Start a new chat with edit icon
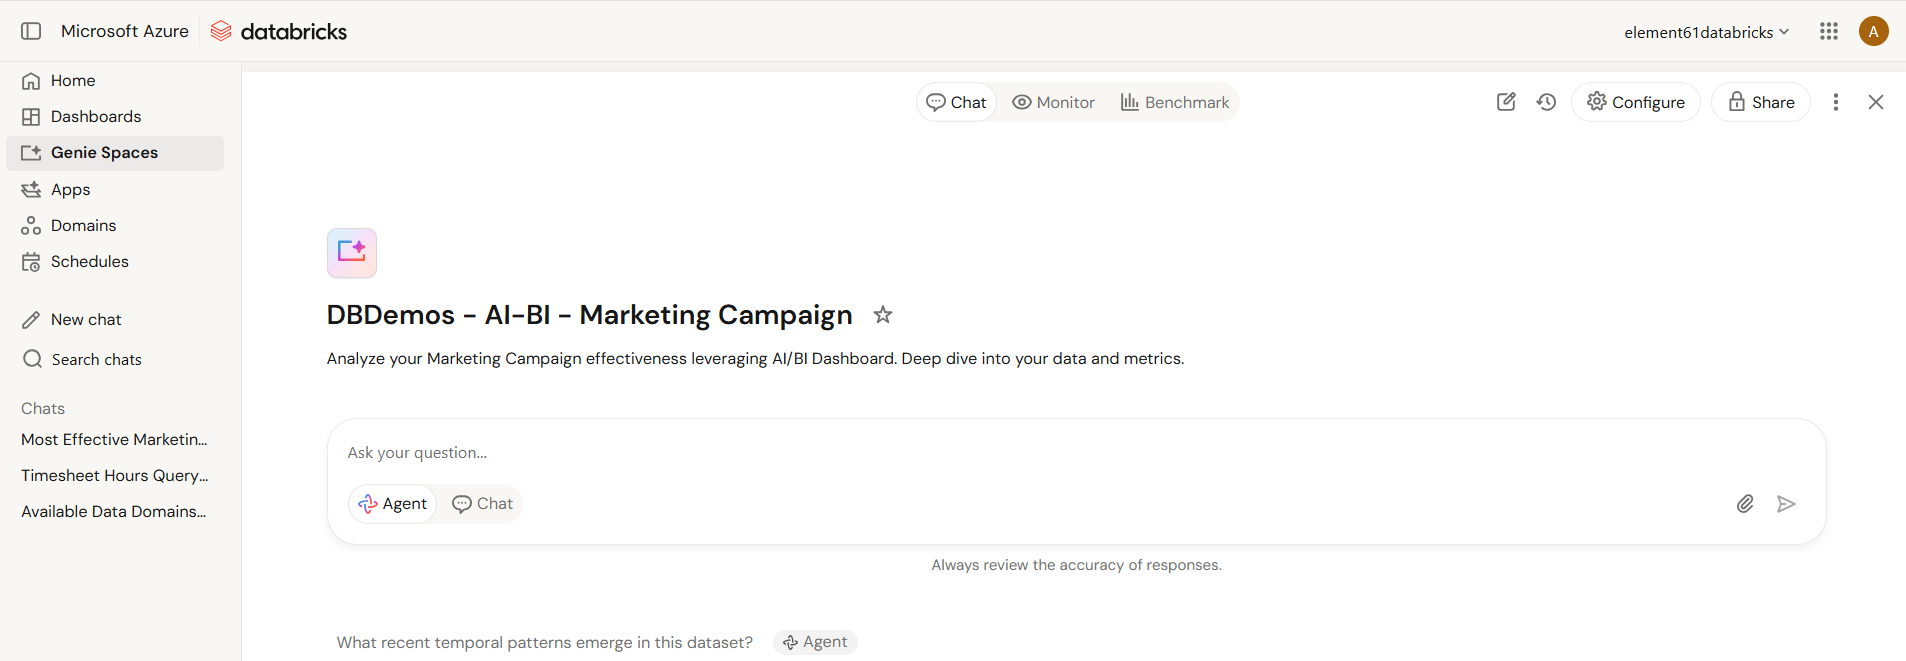This screenshot has width=1906, height=661. point(1506,102)
